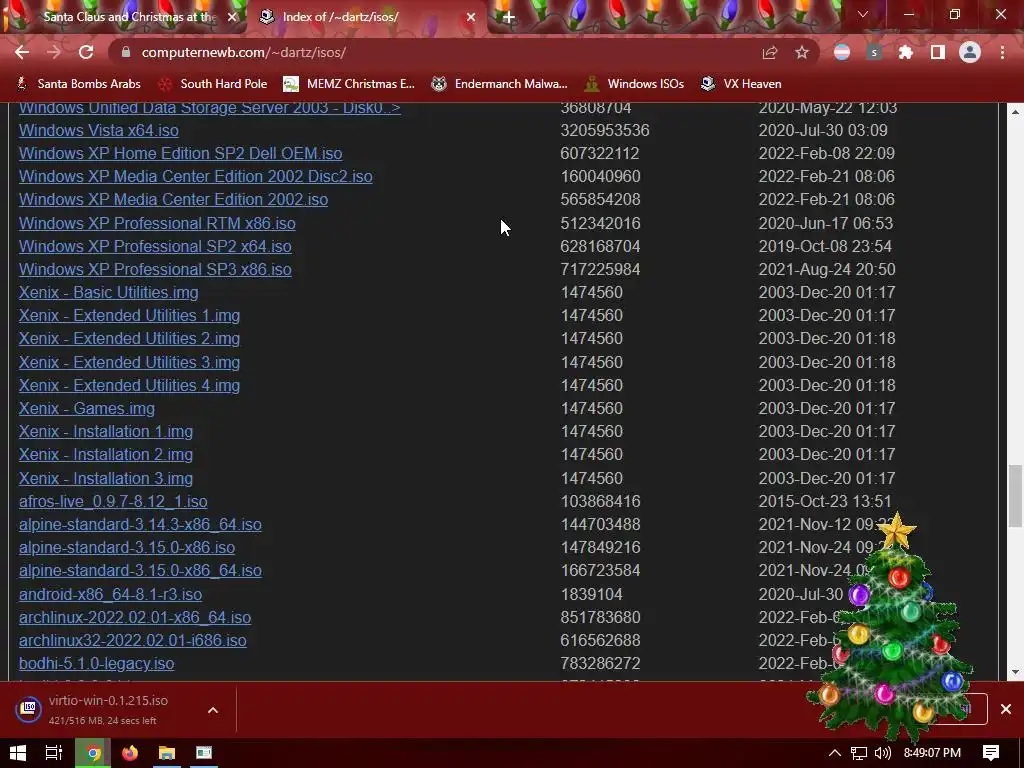Viewport: 1024px width, 768px height.
Task: Show hidden system tray icons
Action: 835,753
